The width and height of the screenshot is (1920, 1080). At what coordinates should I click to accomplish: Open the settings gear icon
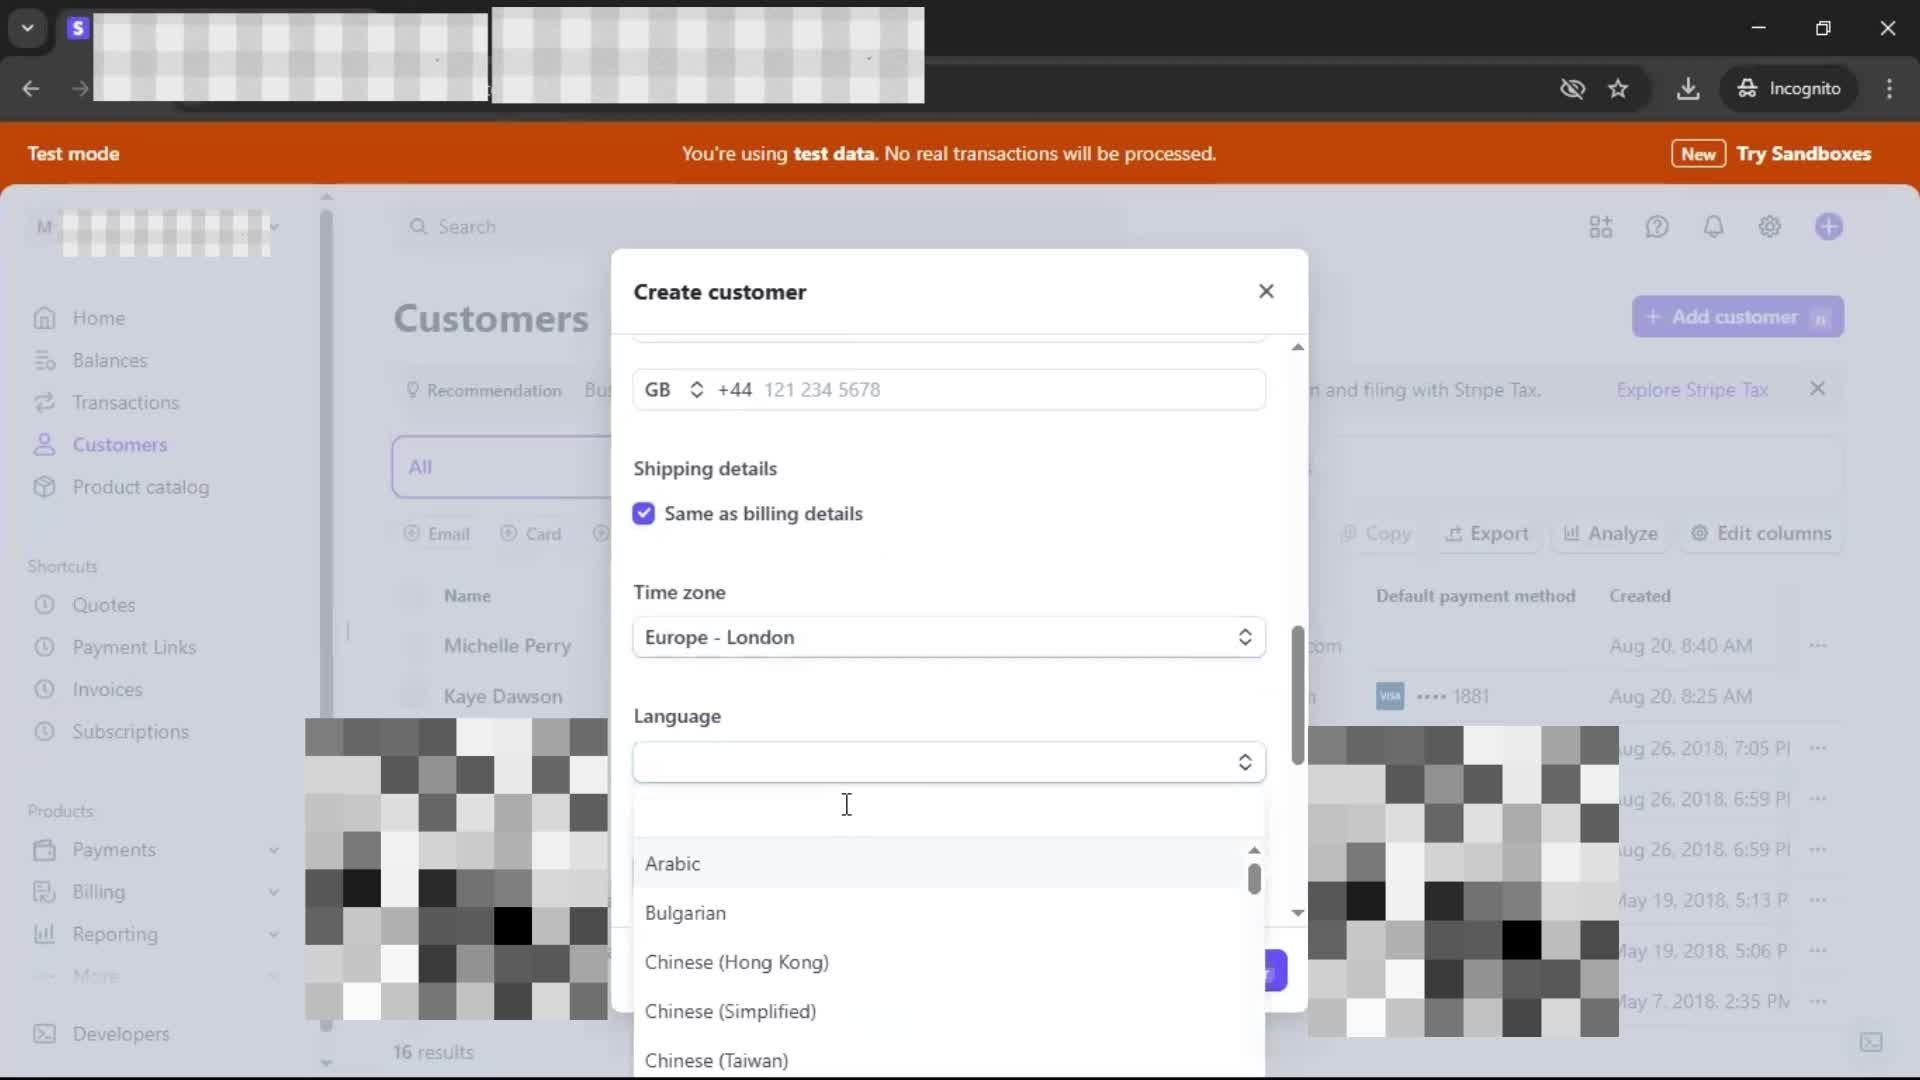click(1769, 227)
